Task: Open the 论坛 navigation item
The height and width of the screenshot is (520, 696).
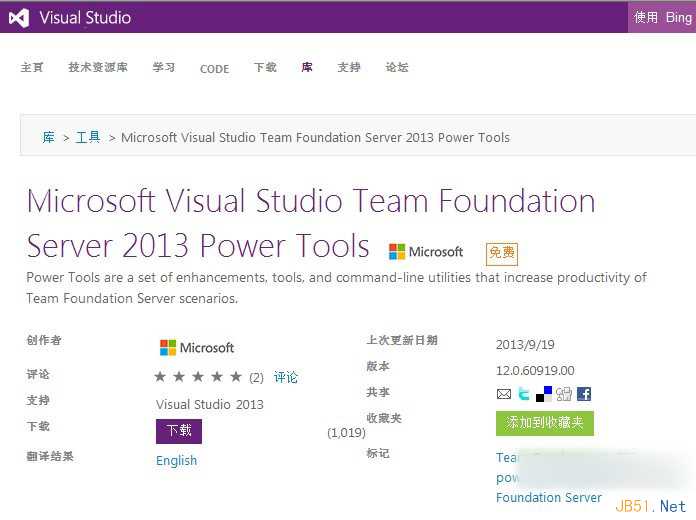Action: pyautogui.click(x=397, y=68)
